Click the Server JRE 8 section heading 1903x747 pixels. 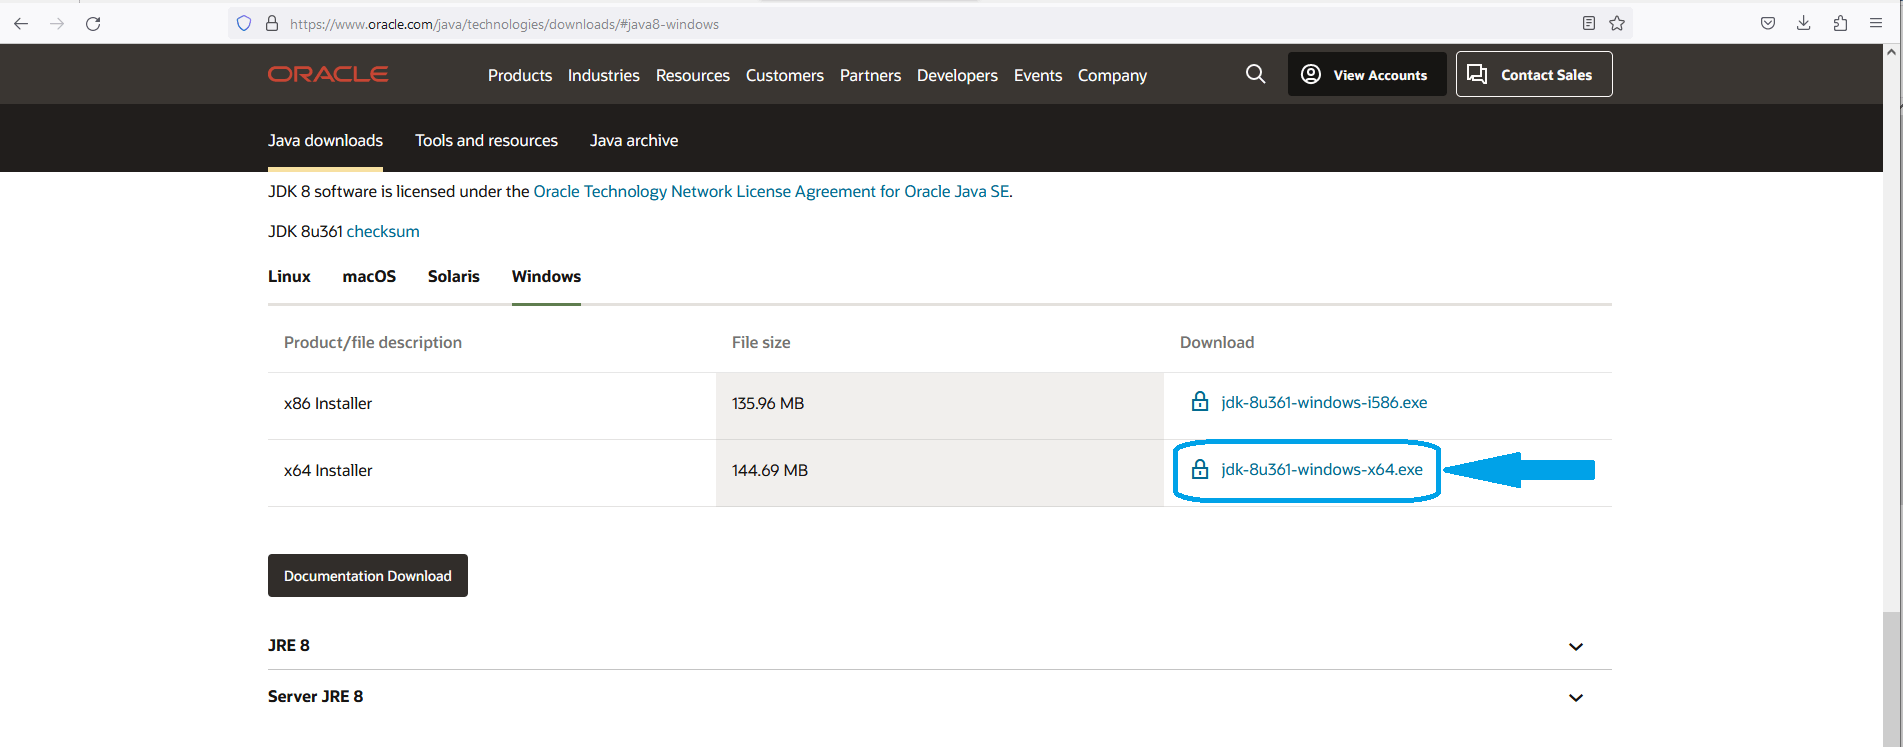pyautogui.click(x=315, y=696)
